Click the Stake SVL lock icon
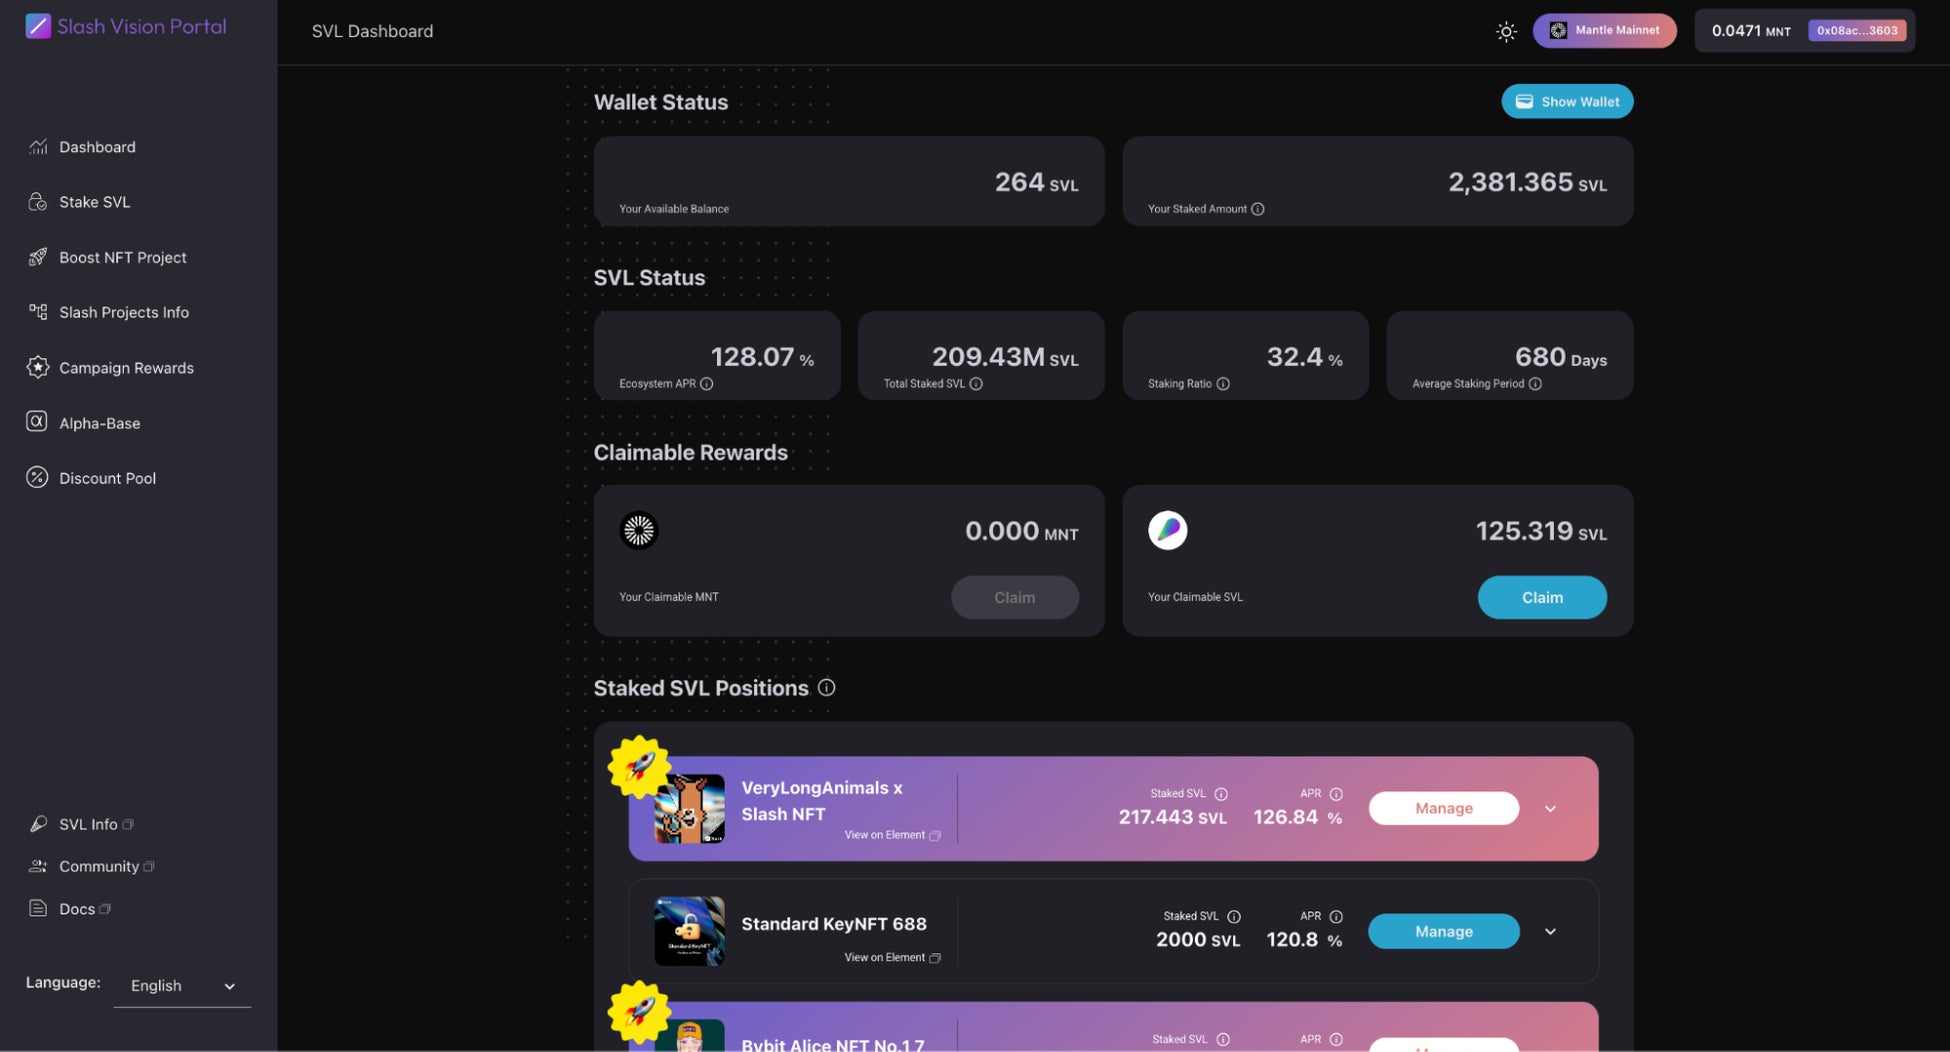 pyautogui.click(x=38, y=202)
